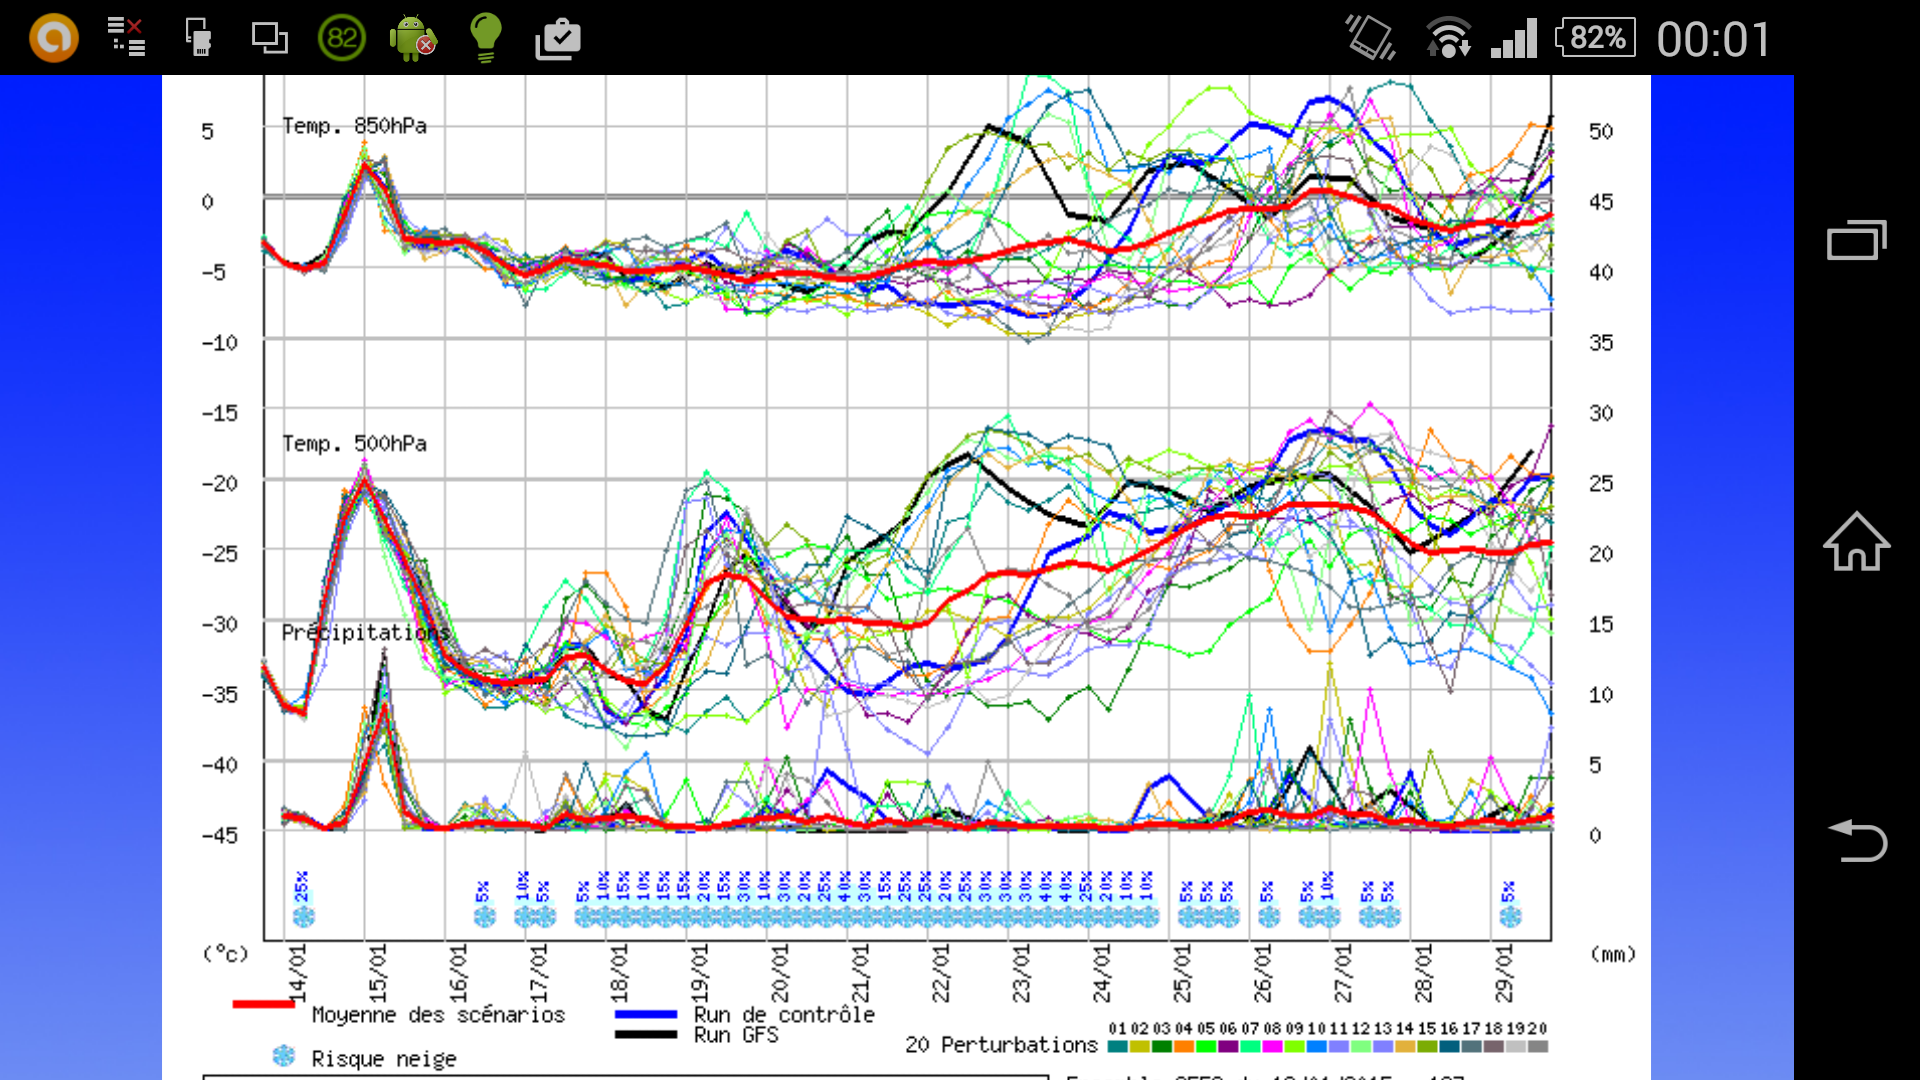This screenshot has height=1080, width=1920.
Task: Click the 21/01 date label
Action: 860,972
